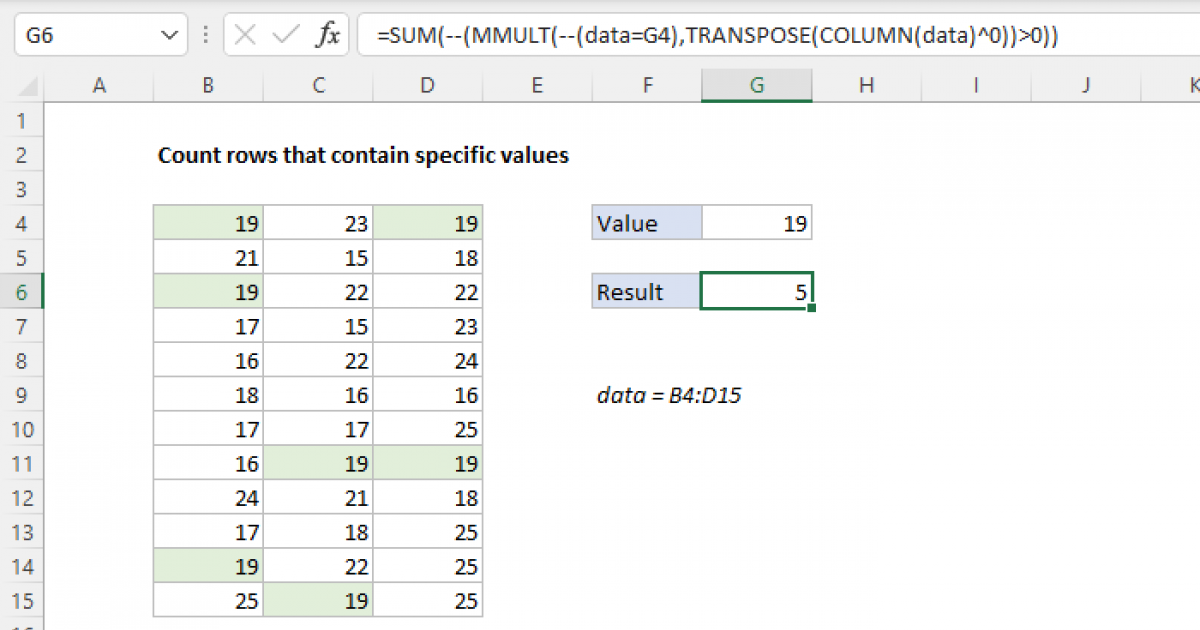Select row 3 header
The width and height of the screenshot is (1200, 630).
(22, 189)
